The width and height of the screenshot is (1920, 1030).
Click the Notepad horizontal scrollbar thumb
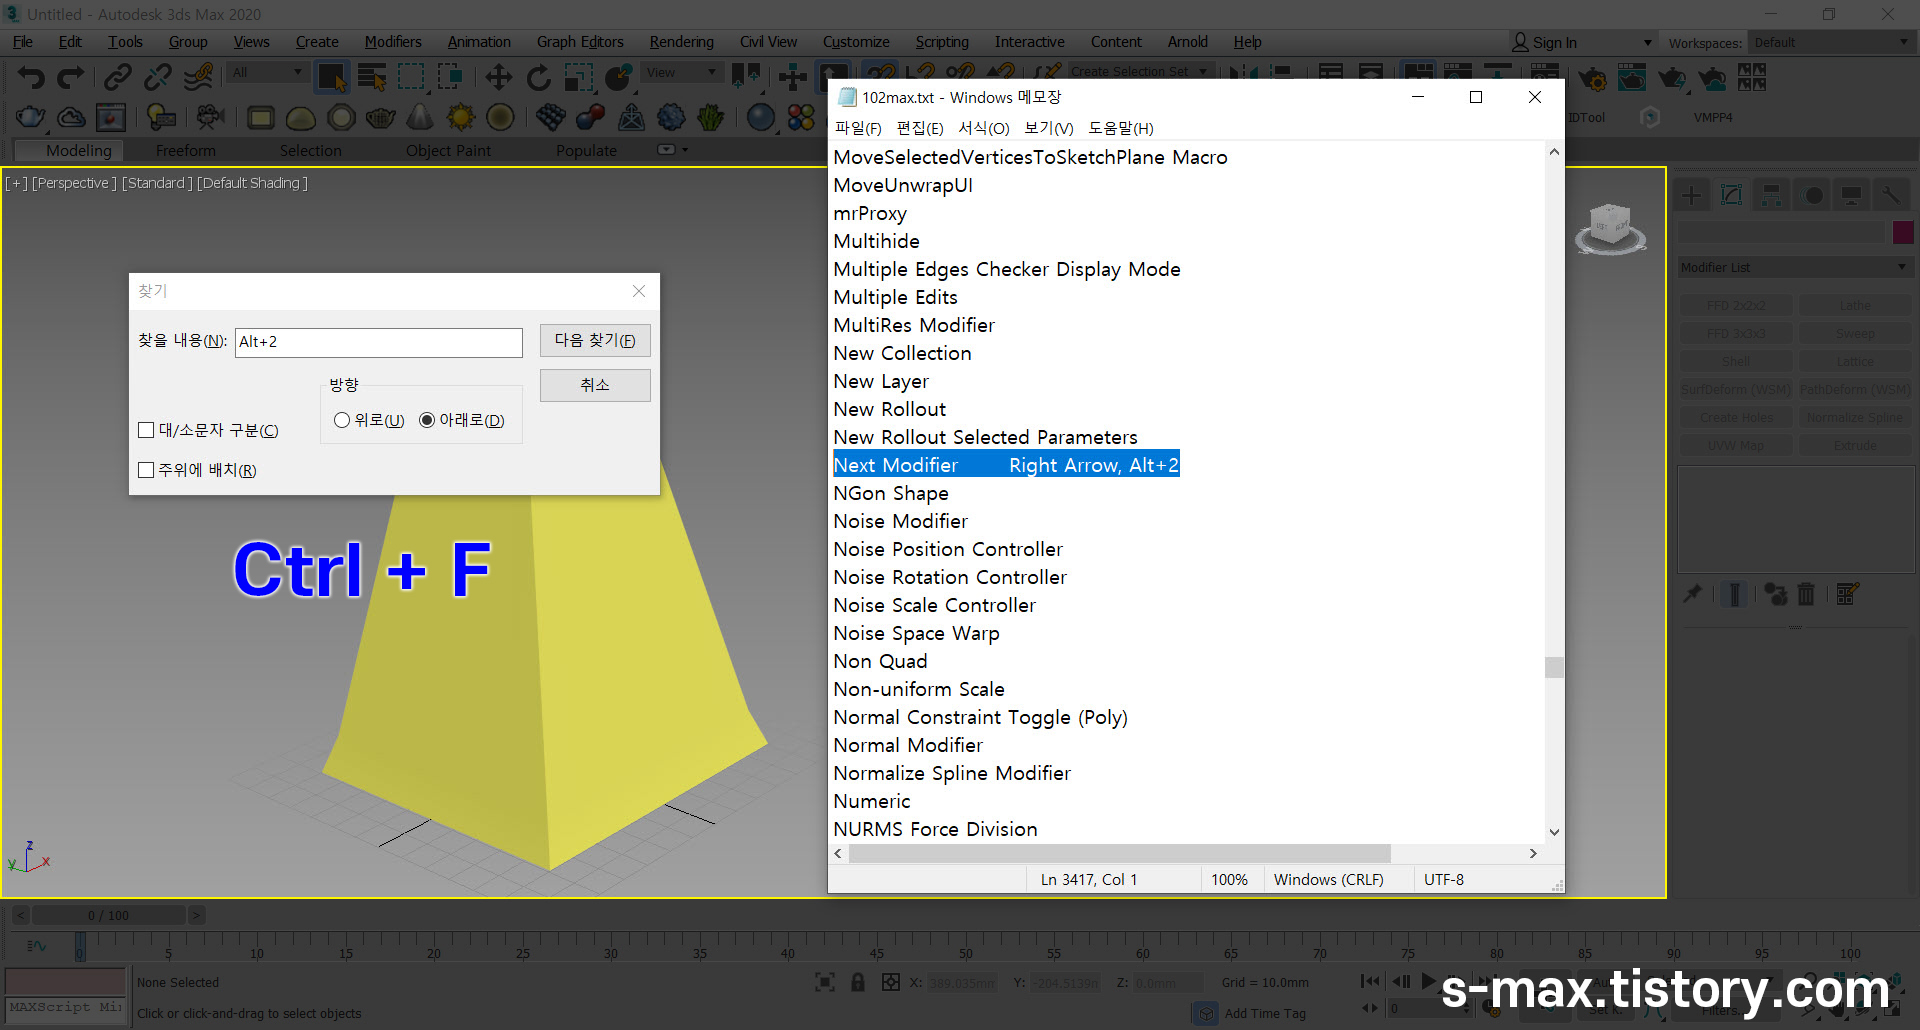click(x=1120, y=853)
